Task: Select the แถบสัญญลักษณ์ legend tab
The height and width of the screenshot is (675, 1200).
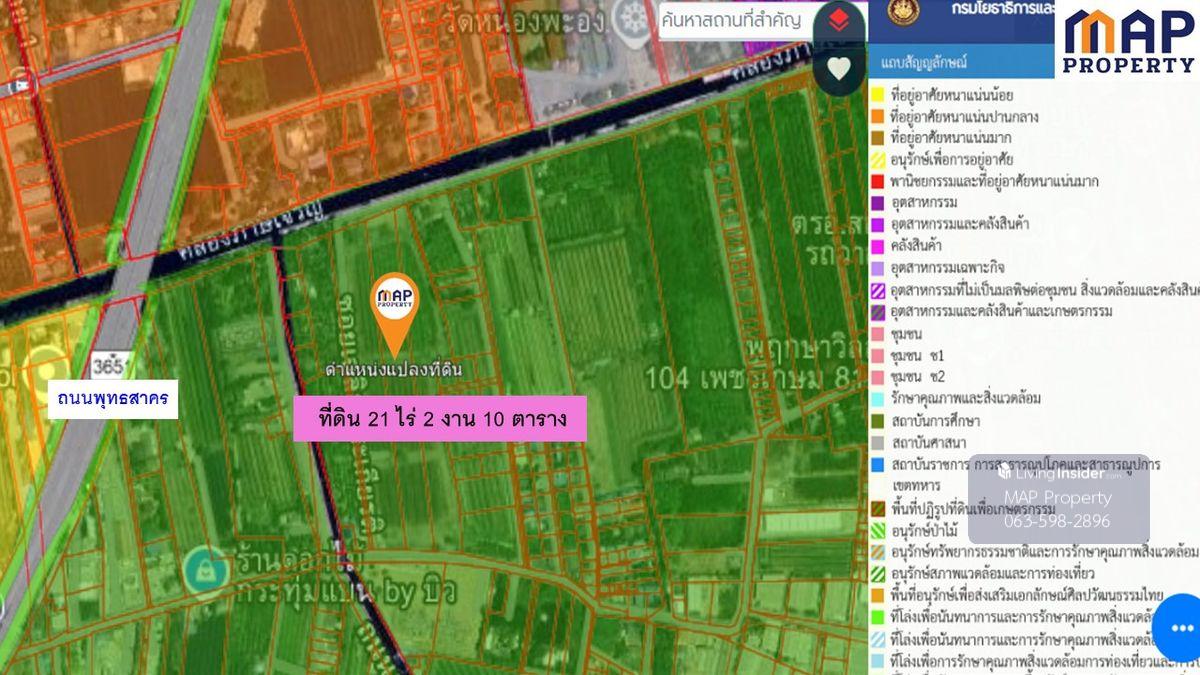Action: click(924, 62)
